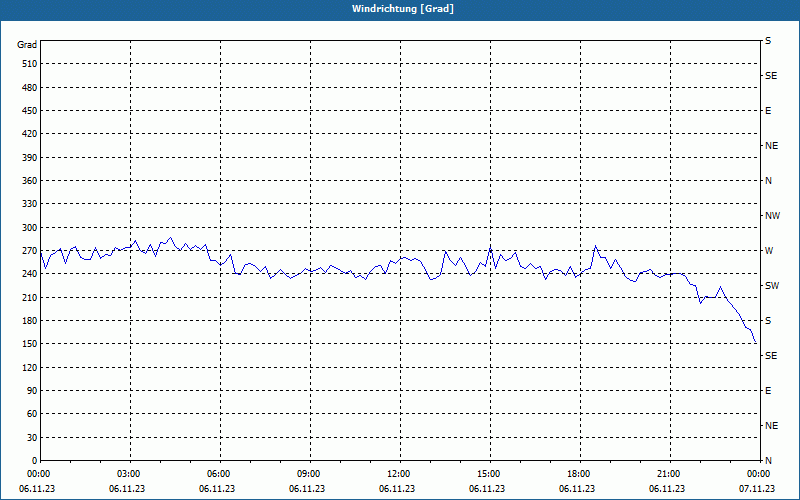Click the SW compass label on right axis
The image size is (800, 500).
[x=772, y=286]
